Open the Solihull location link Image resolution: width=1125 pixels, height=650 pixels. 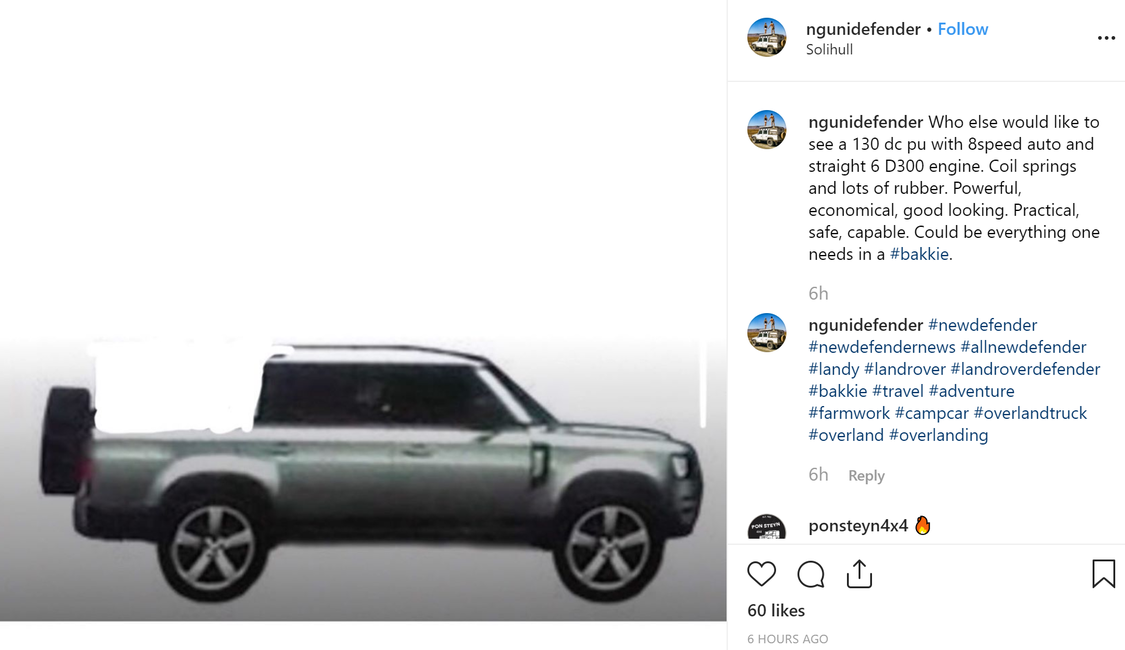(829, 50)
